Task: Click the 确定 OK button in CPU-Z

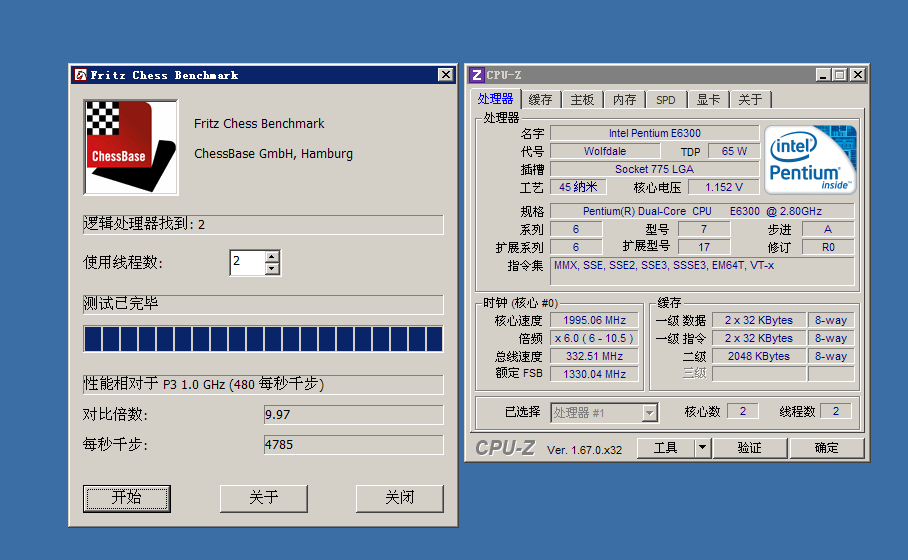Action: [x=826, y=448]
